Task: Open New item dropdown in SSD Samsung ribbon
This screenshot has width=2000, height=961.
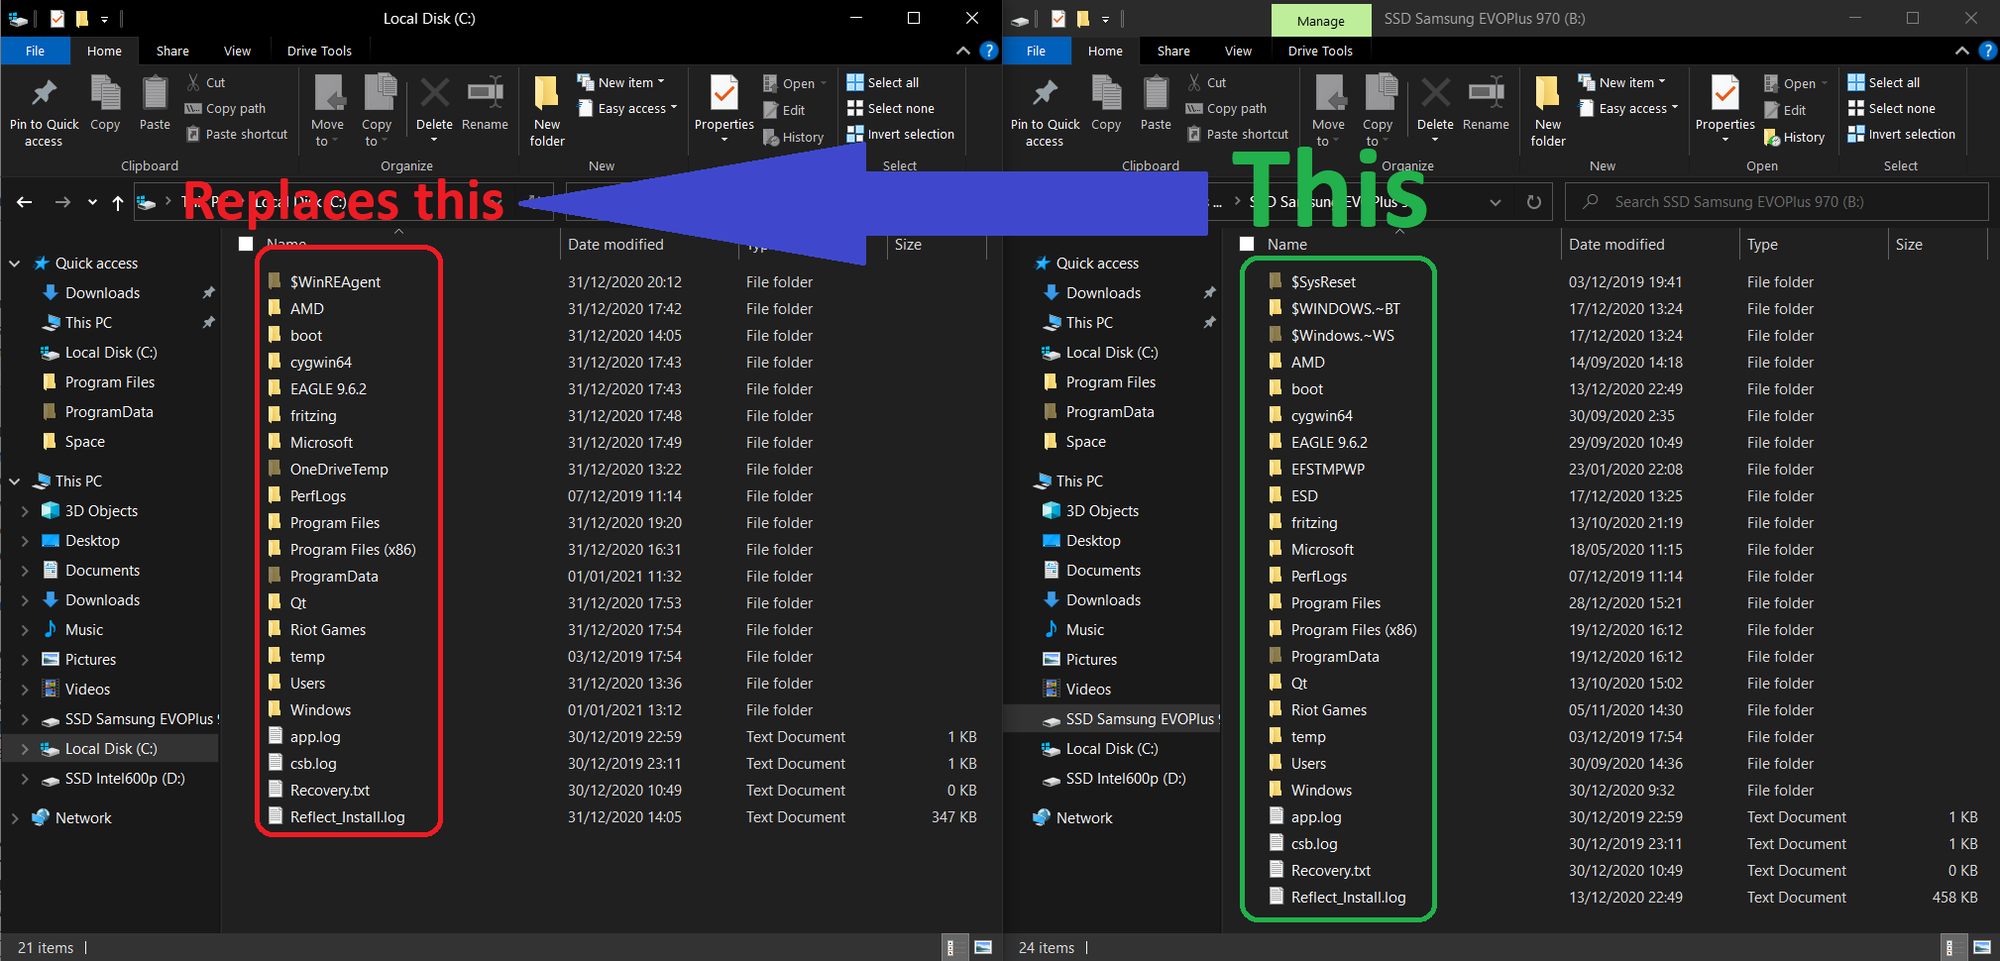Action: [1623, 82]
